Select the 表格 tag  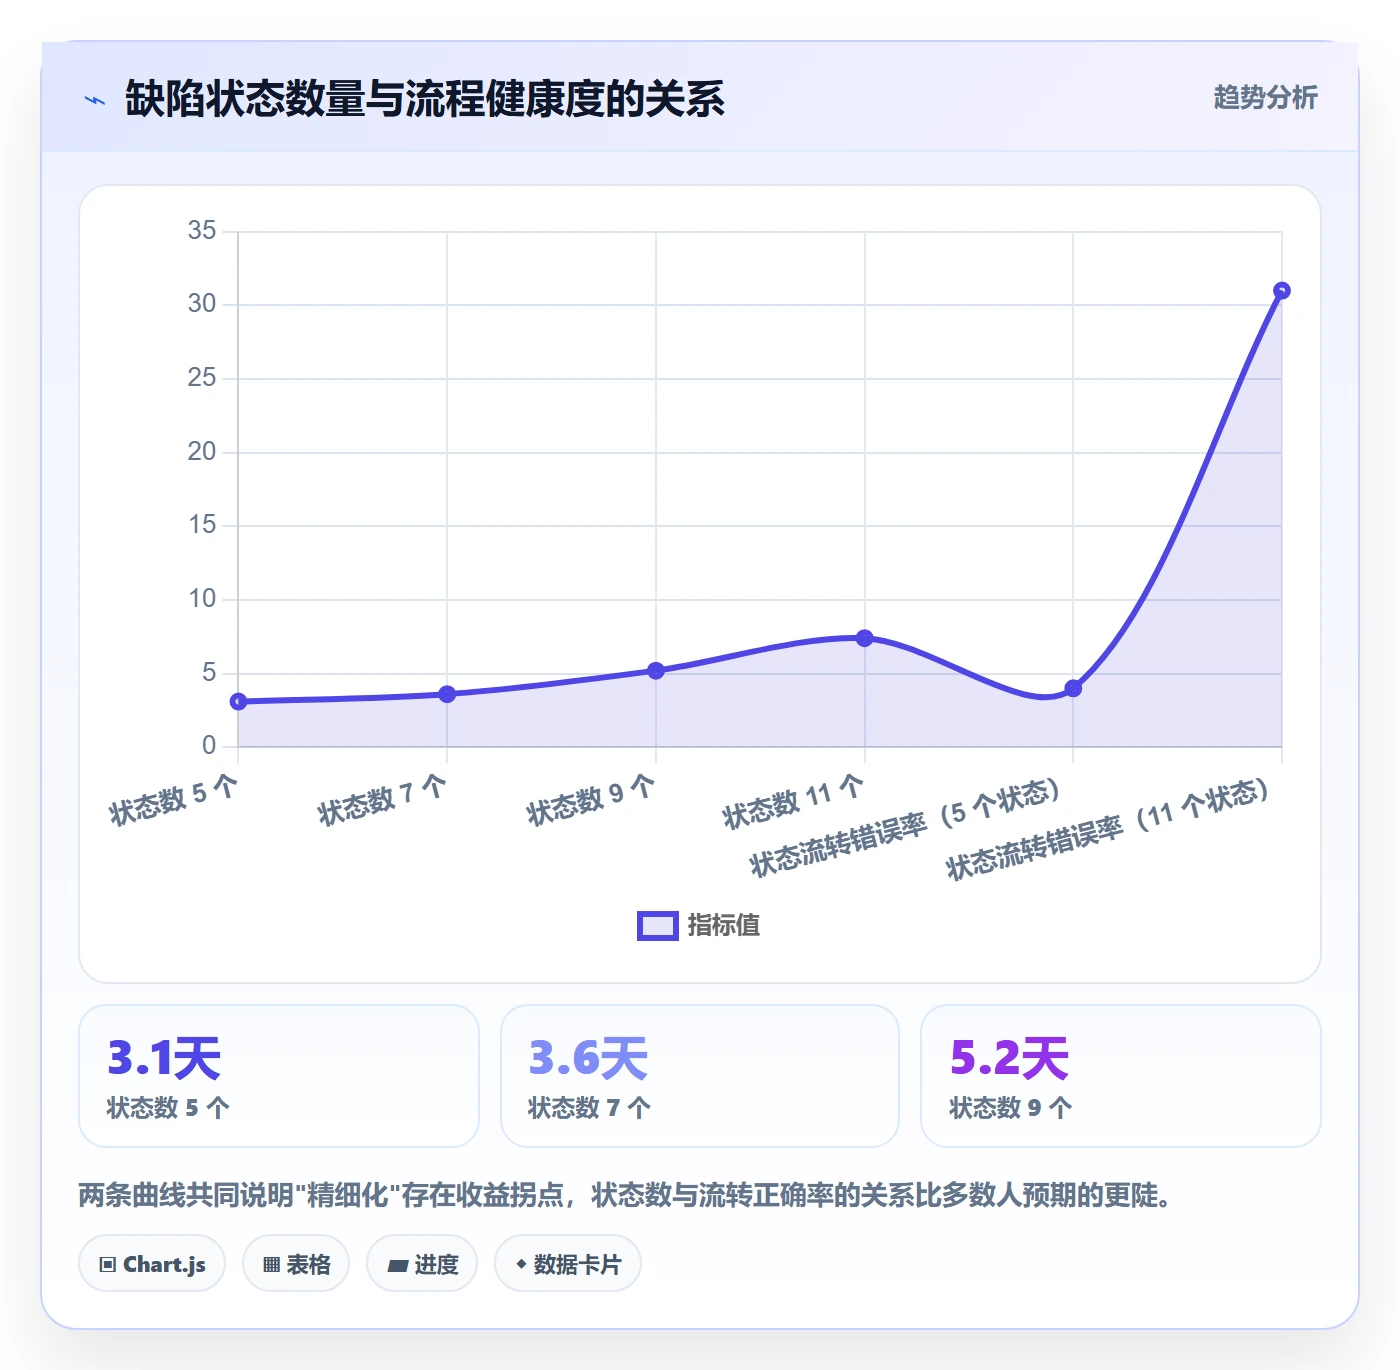[x=296, y=1264]
